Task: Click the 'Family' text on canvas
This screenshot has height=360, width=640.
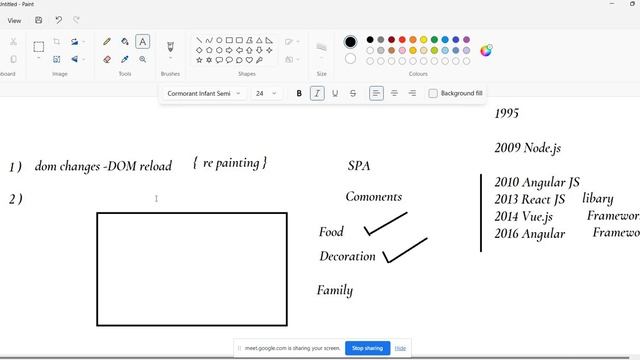Action: 335,291
